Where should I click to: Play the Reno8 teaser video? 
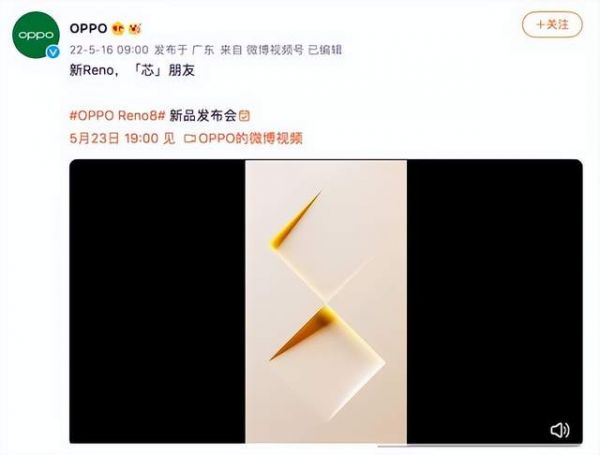click(326, 302)
